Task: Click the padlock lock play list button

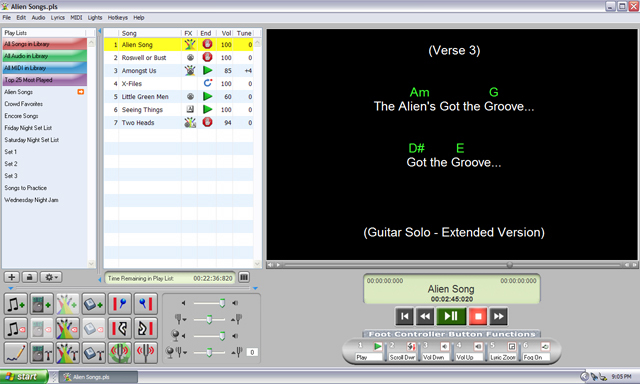Action: pos(29,277)
